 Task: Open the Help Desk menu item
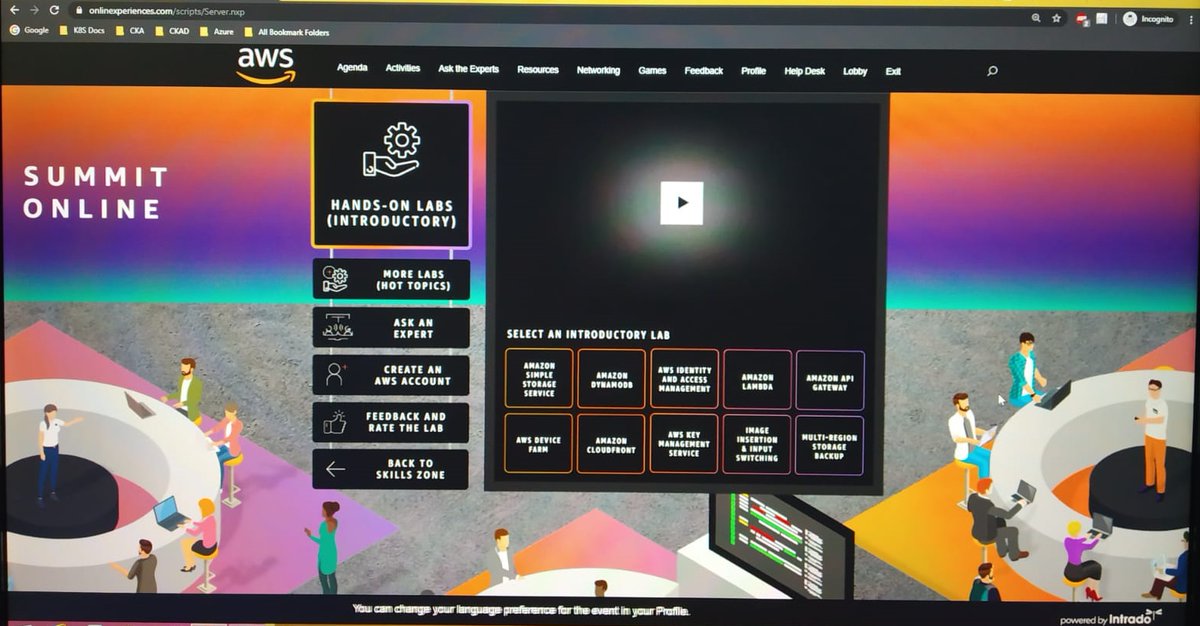(805, 71)
